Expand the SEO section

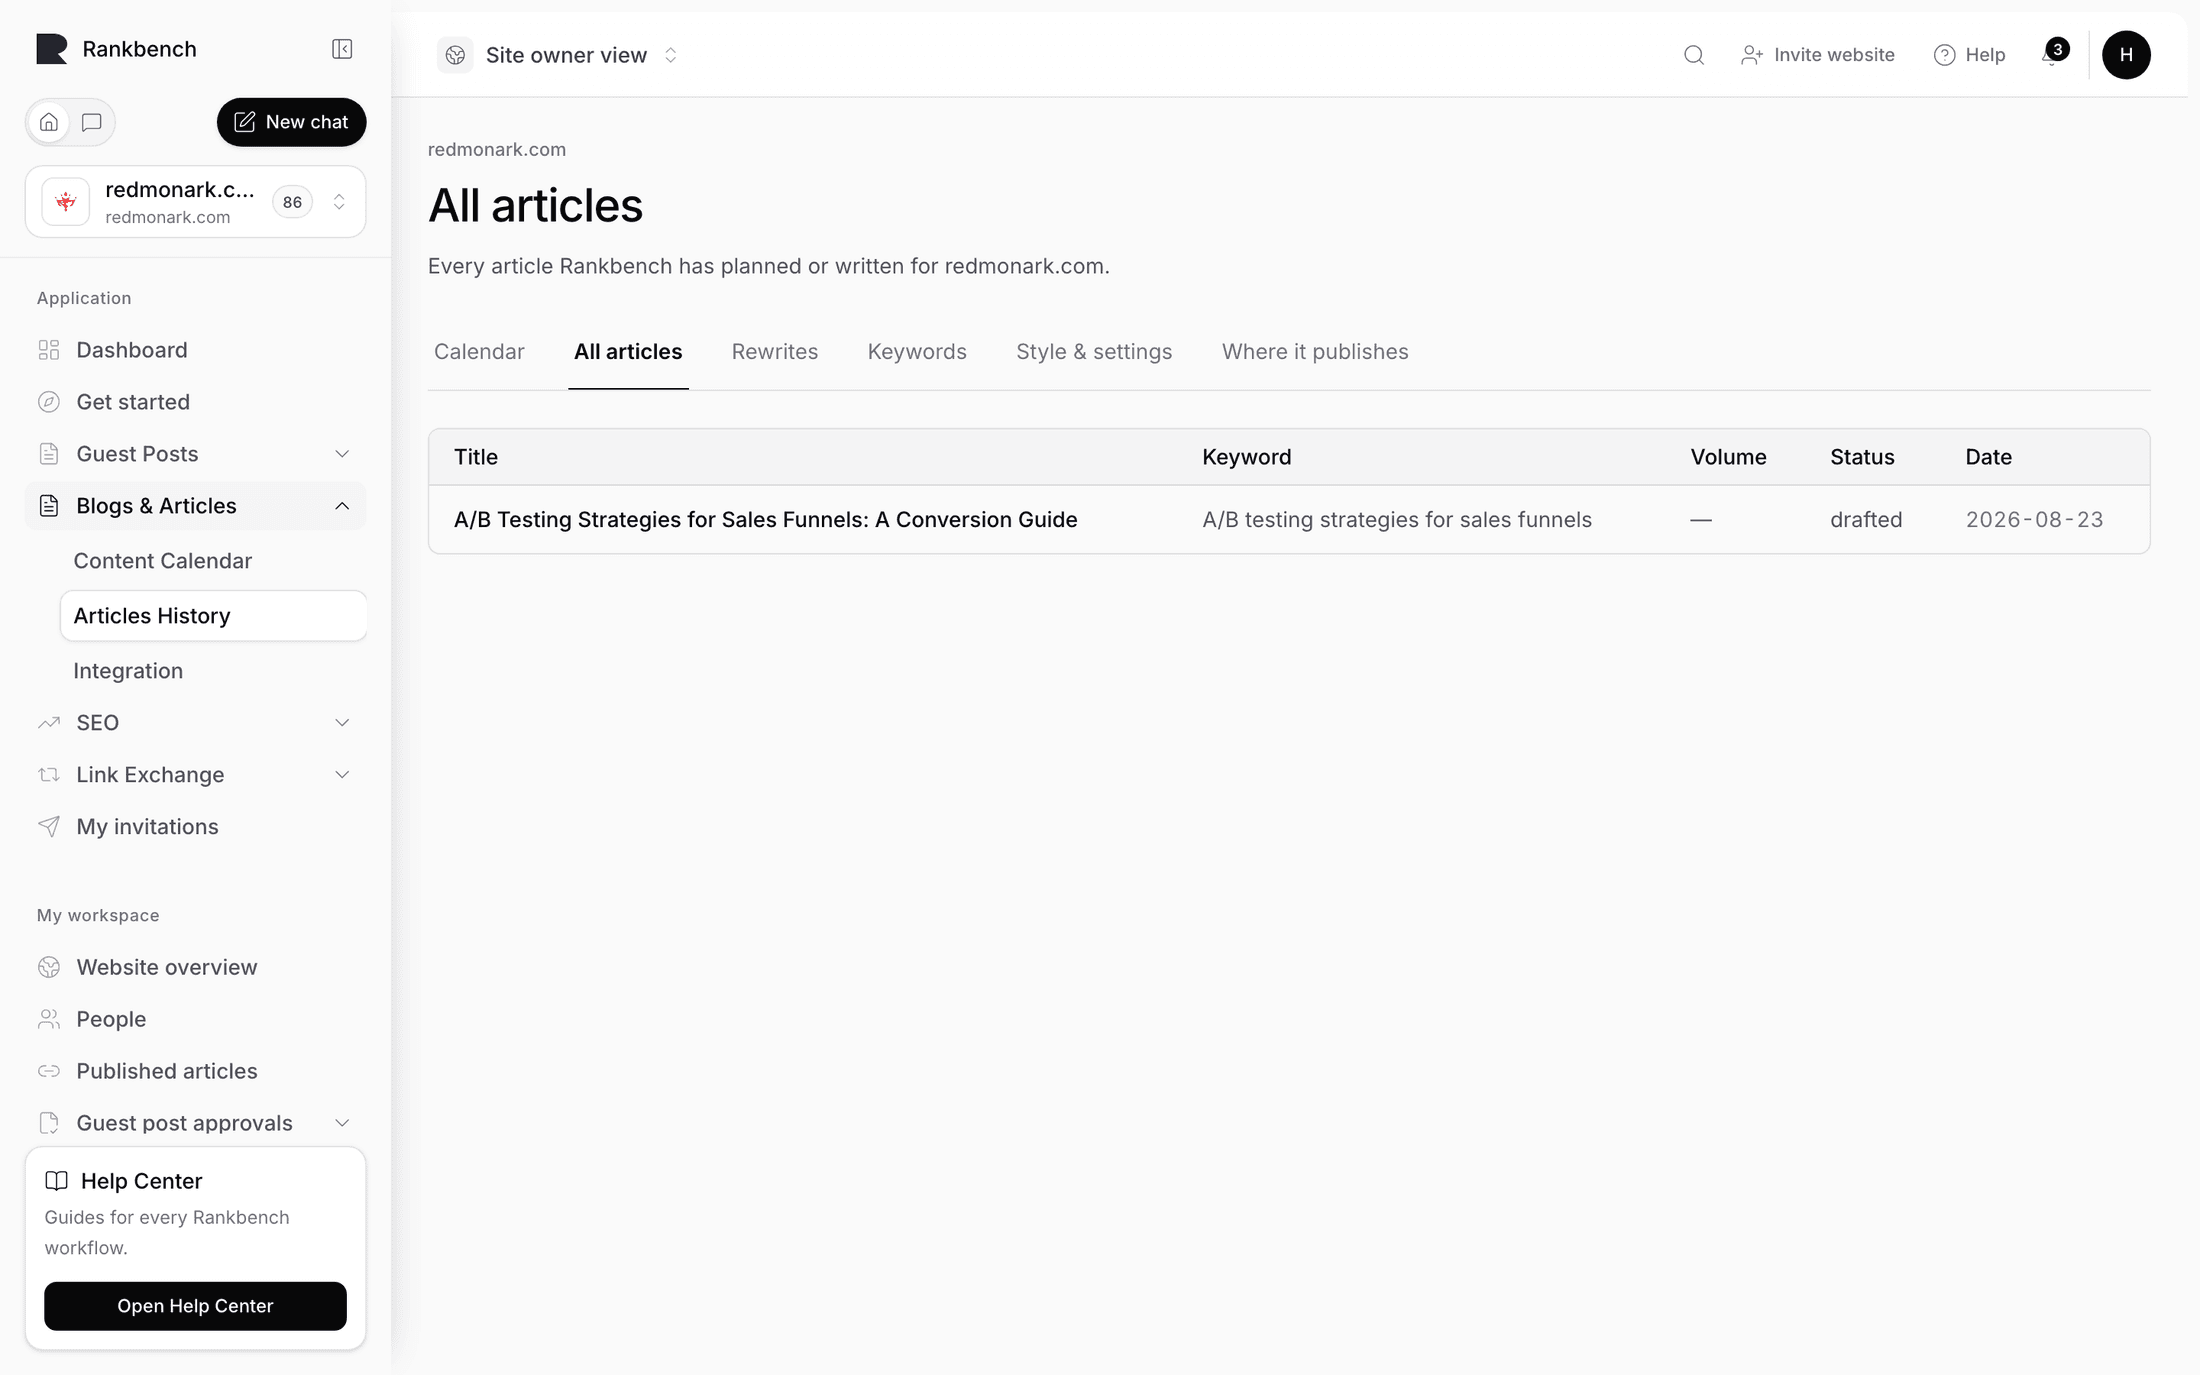tap(195, 723)
